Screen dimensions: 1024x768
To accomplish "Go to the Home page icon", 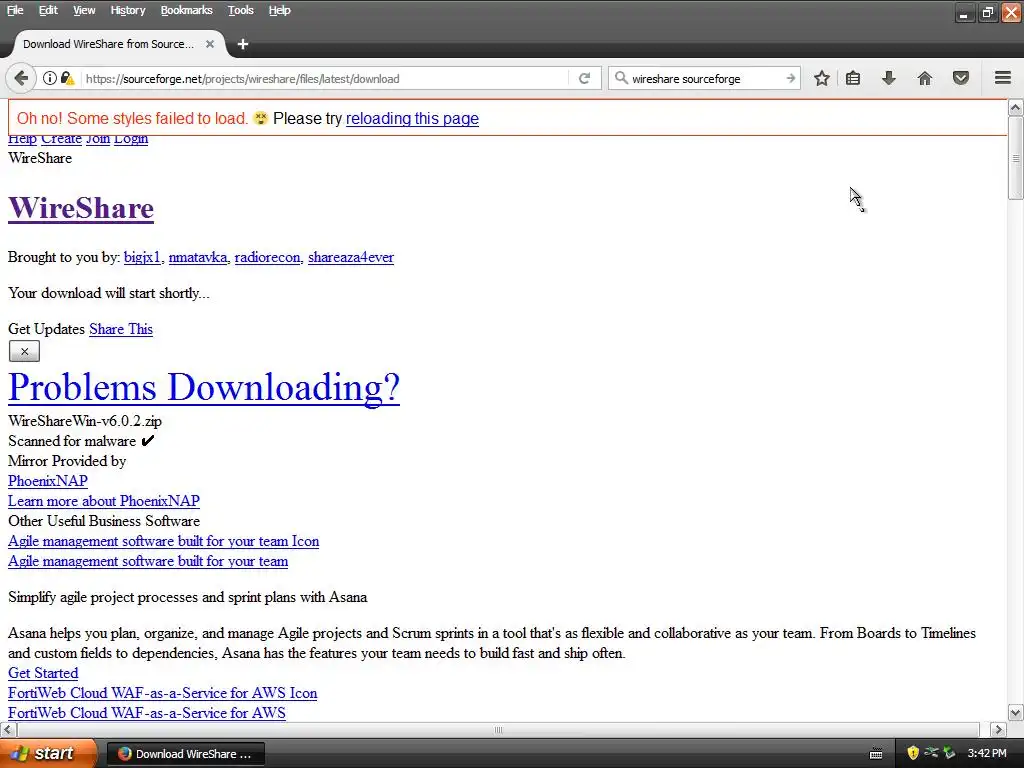I will (925, 78).
